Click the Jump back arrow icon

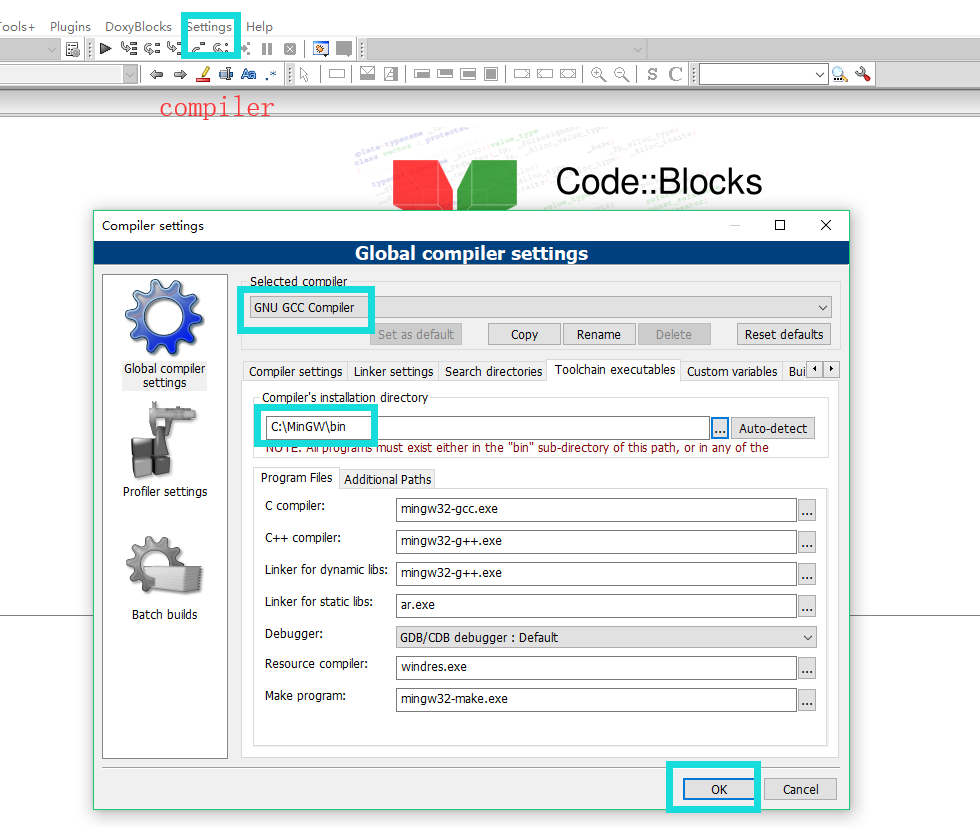(156, 75)
